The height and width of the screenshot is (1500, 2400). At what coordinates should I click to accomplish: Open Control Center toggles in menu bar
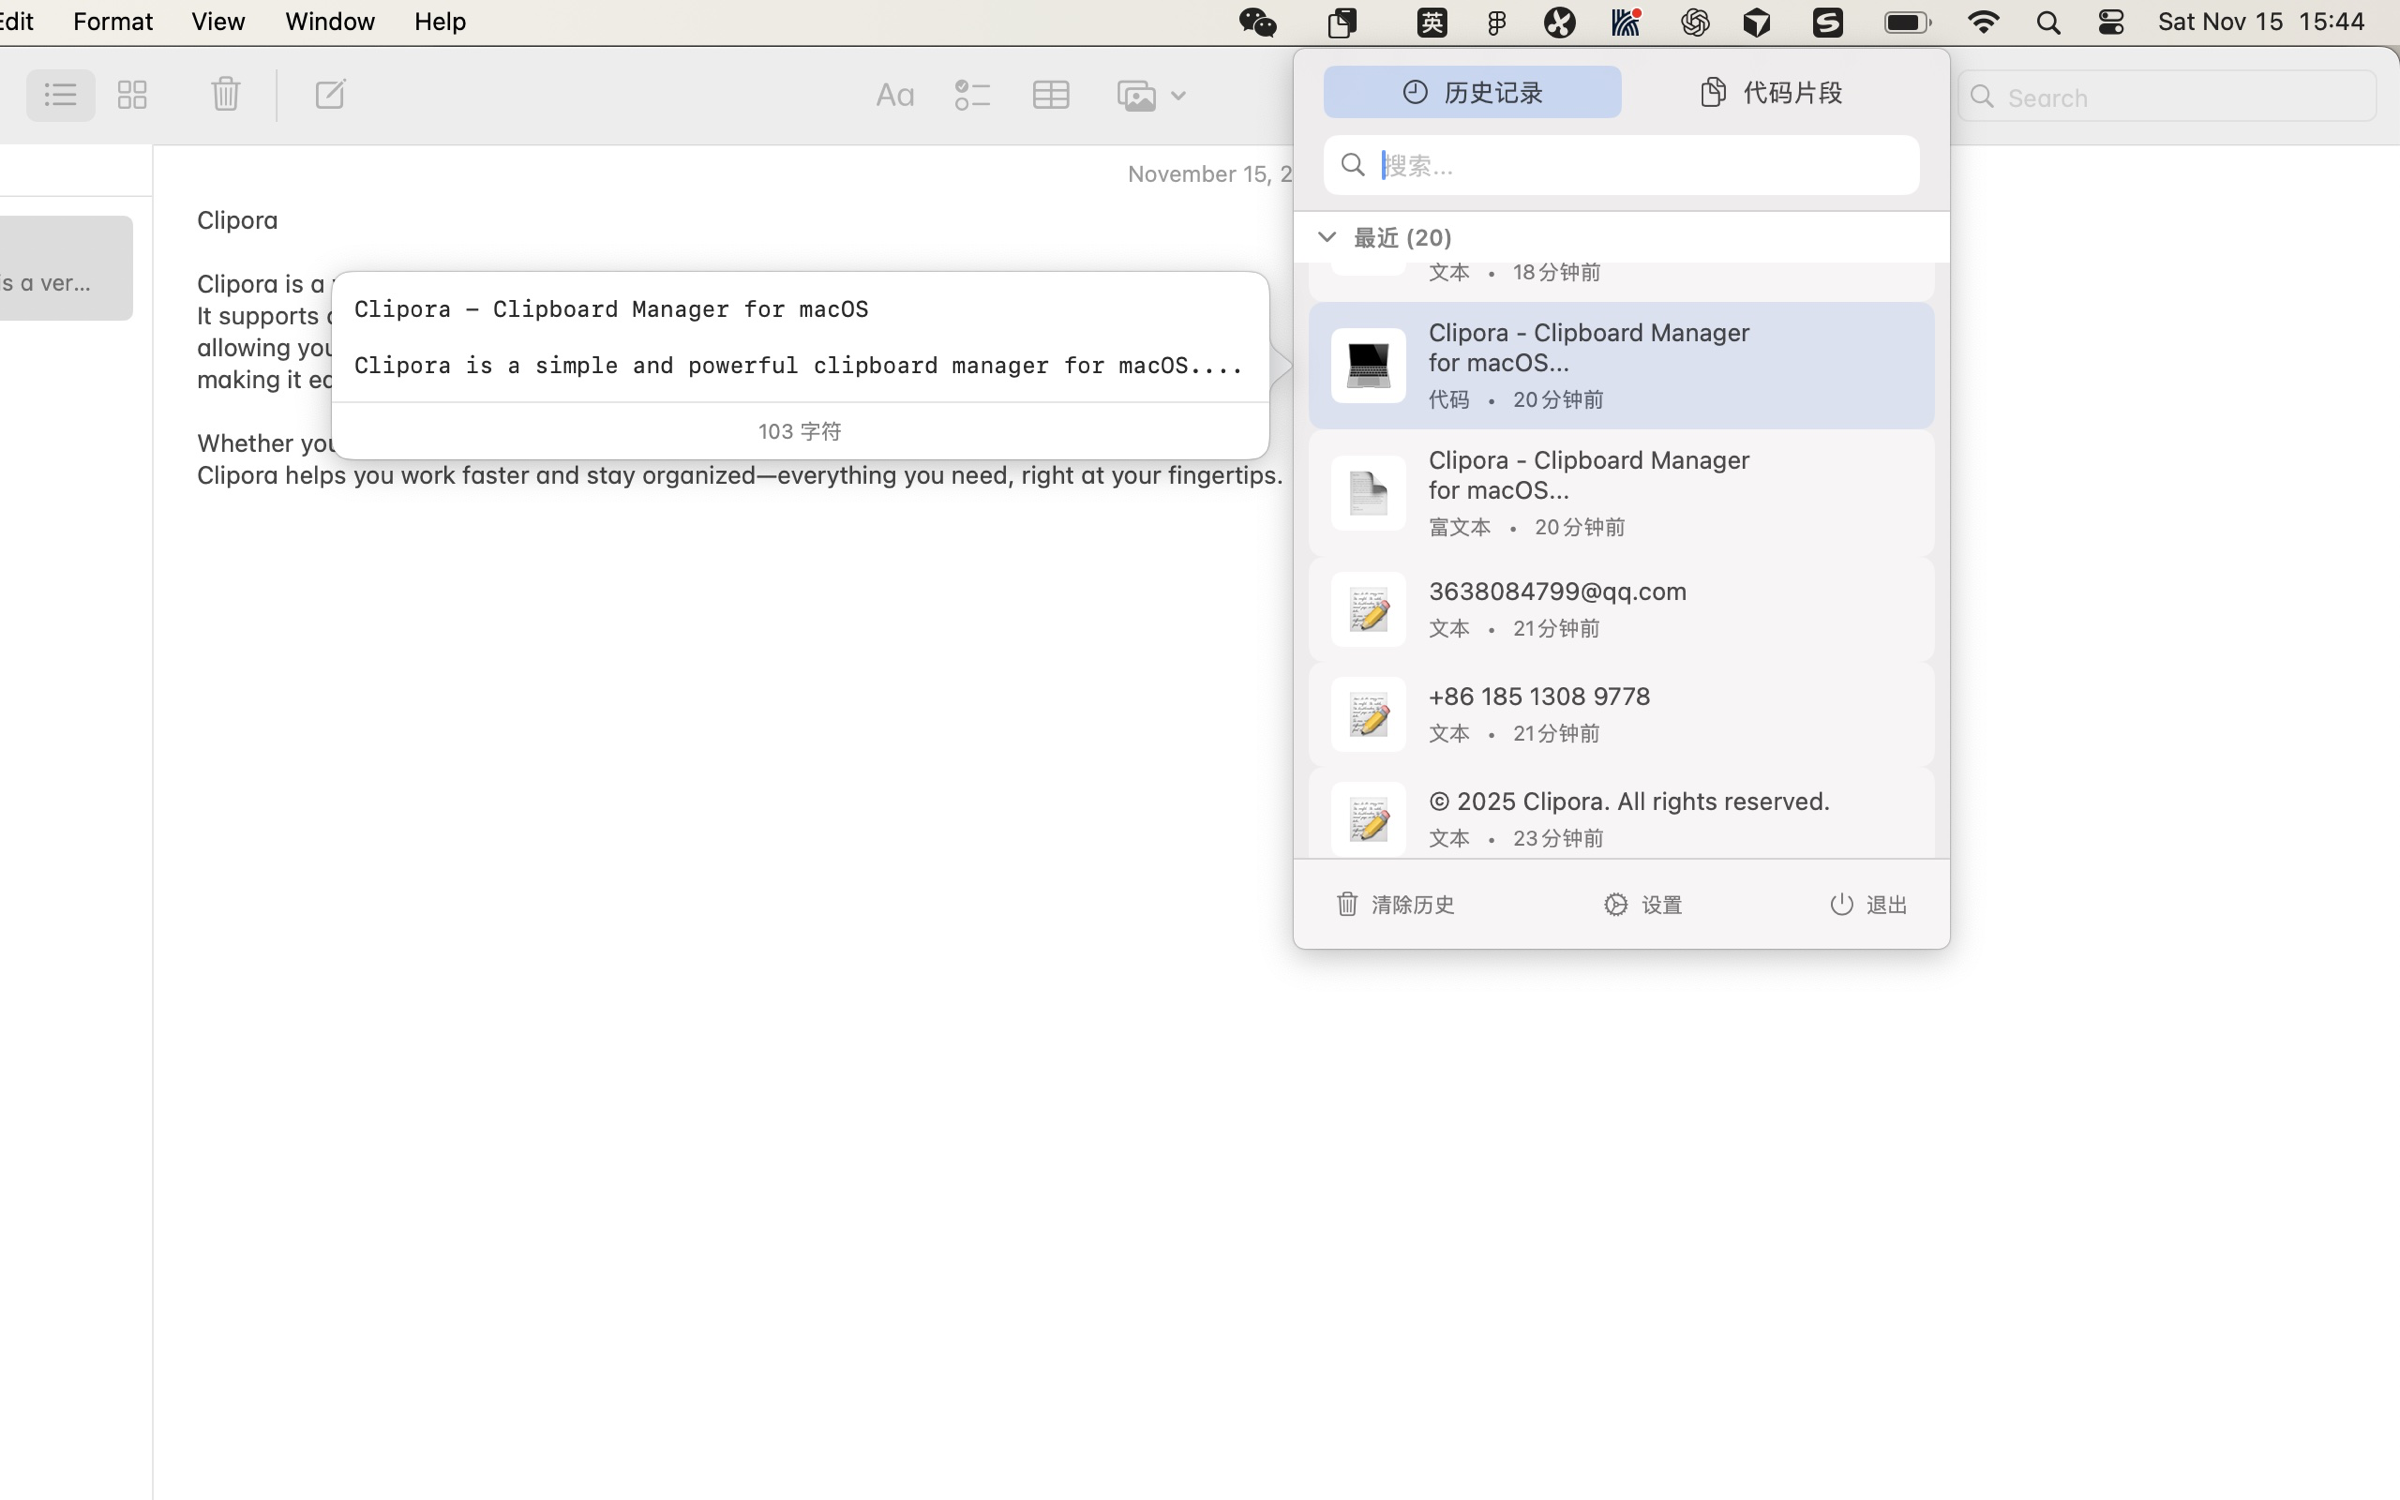pyautogui.click(x=2110, y=22)
